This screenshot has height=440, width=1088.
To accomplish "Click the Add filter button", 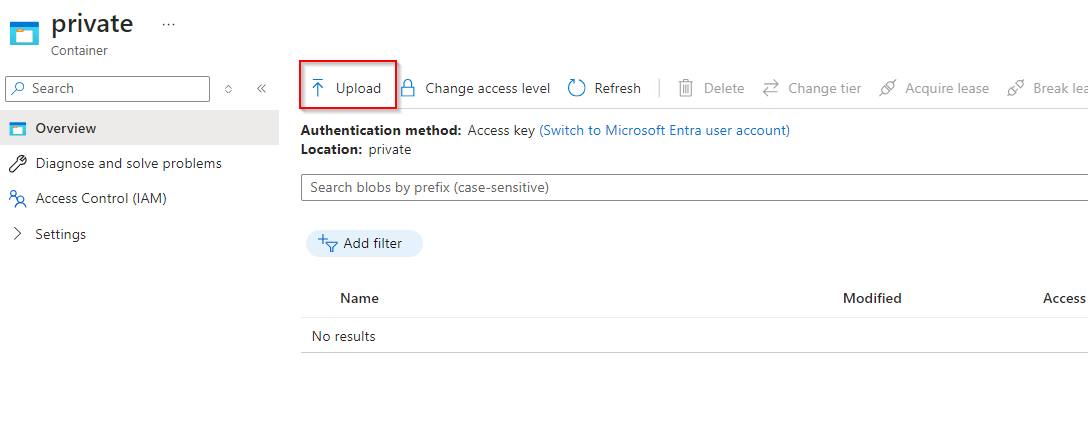I will 365,243.
